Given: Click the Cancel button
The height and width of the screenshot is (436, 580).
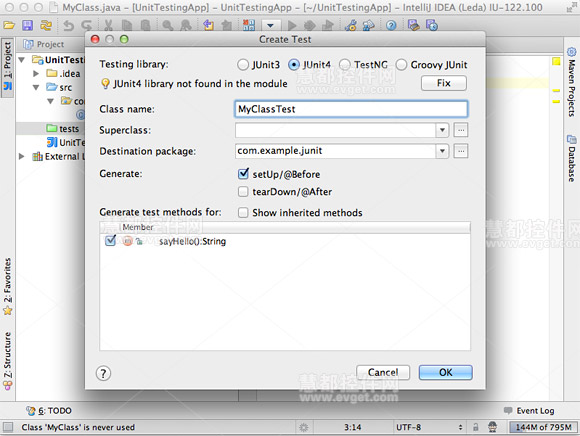Looking at the screenshot, I should click(383, 372).
